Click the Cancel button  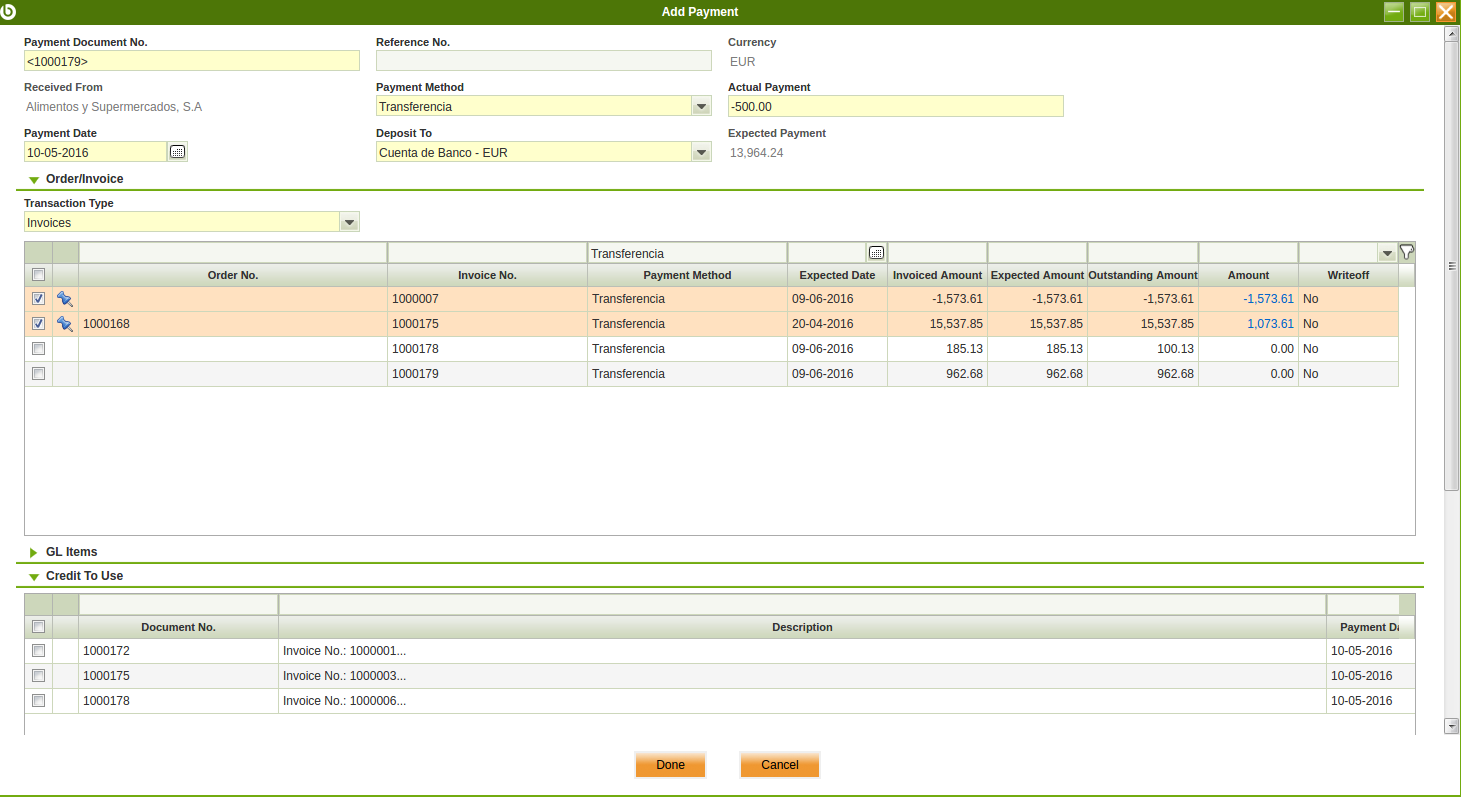779,765
